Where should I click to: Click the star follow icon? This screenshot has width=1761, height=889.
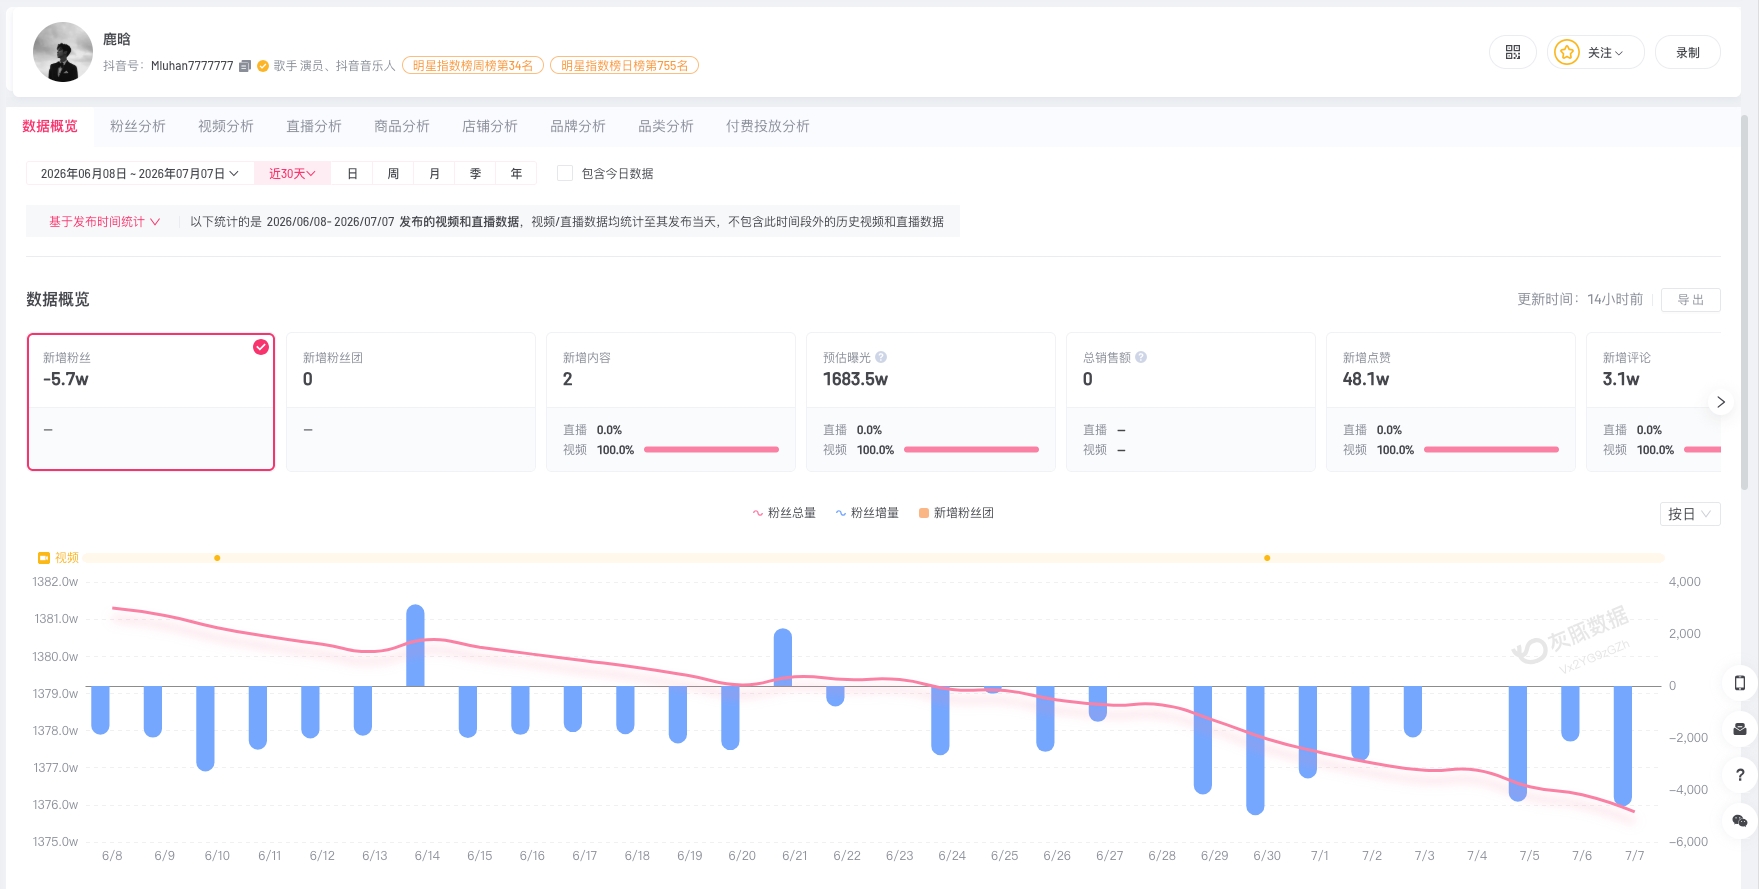click(1566, 52)
